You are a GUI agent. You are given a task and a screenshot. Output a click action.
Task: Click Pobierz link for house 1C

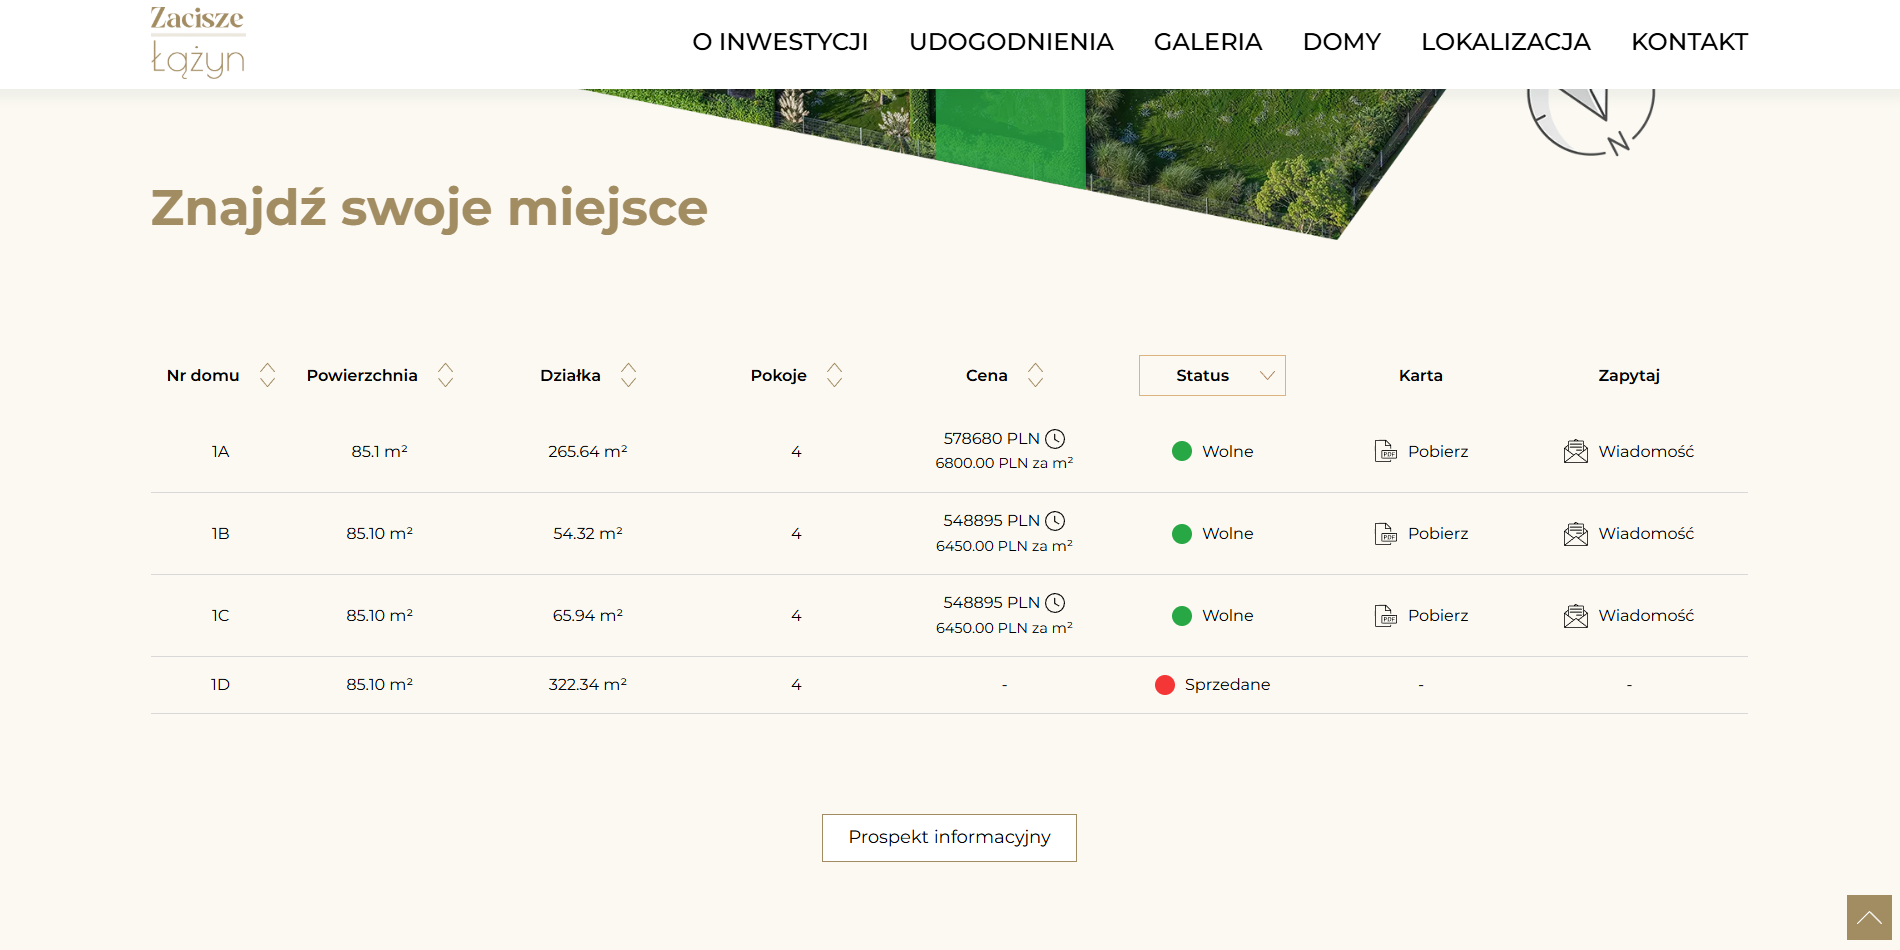pos(1438,615)
